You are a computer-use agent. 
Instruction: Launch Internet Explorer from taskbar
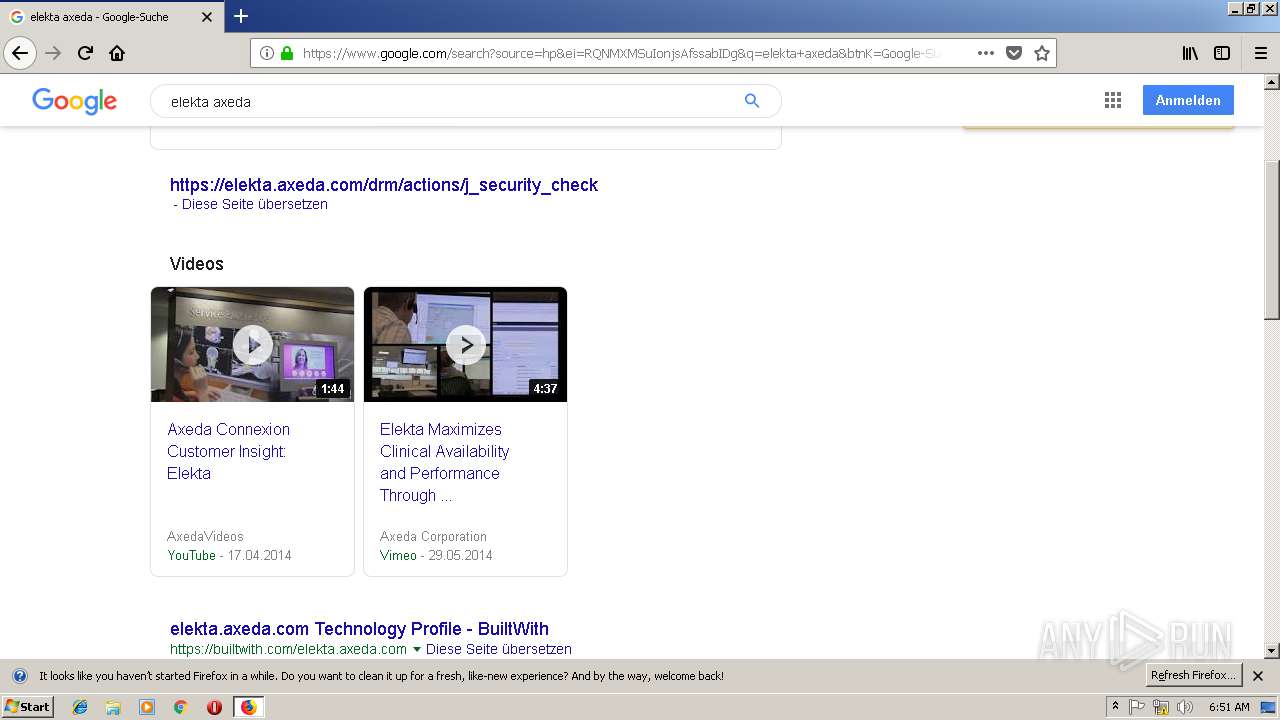80,707
